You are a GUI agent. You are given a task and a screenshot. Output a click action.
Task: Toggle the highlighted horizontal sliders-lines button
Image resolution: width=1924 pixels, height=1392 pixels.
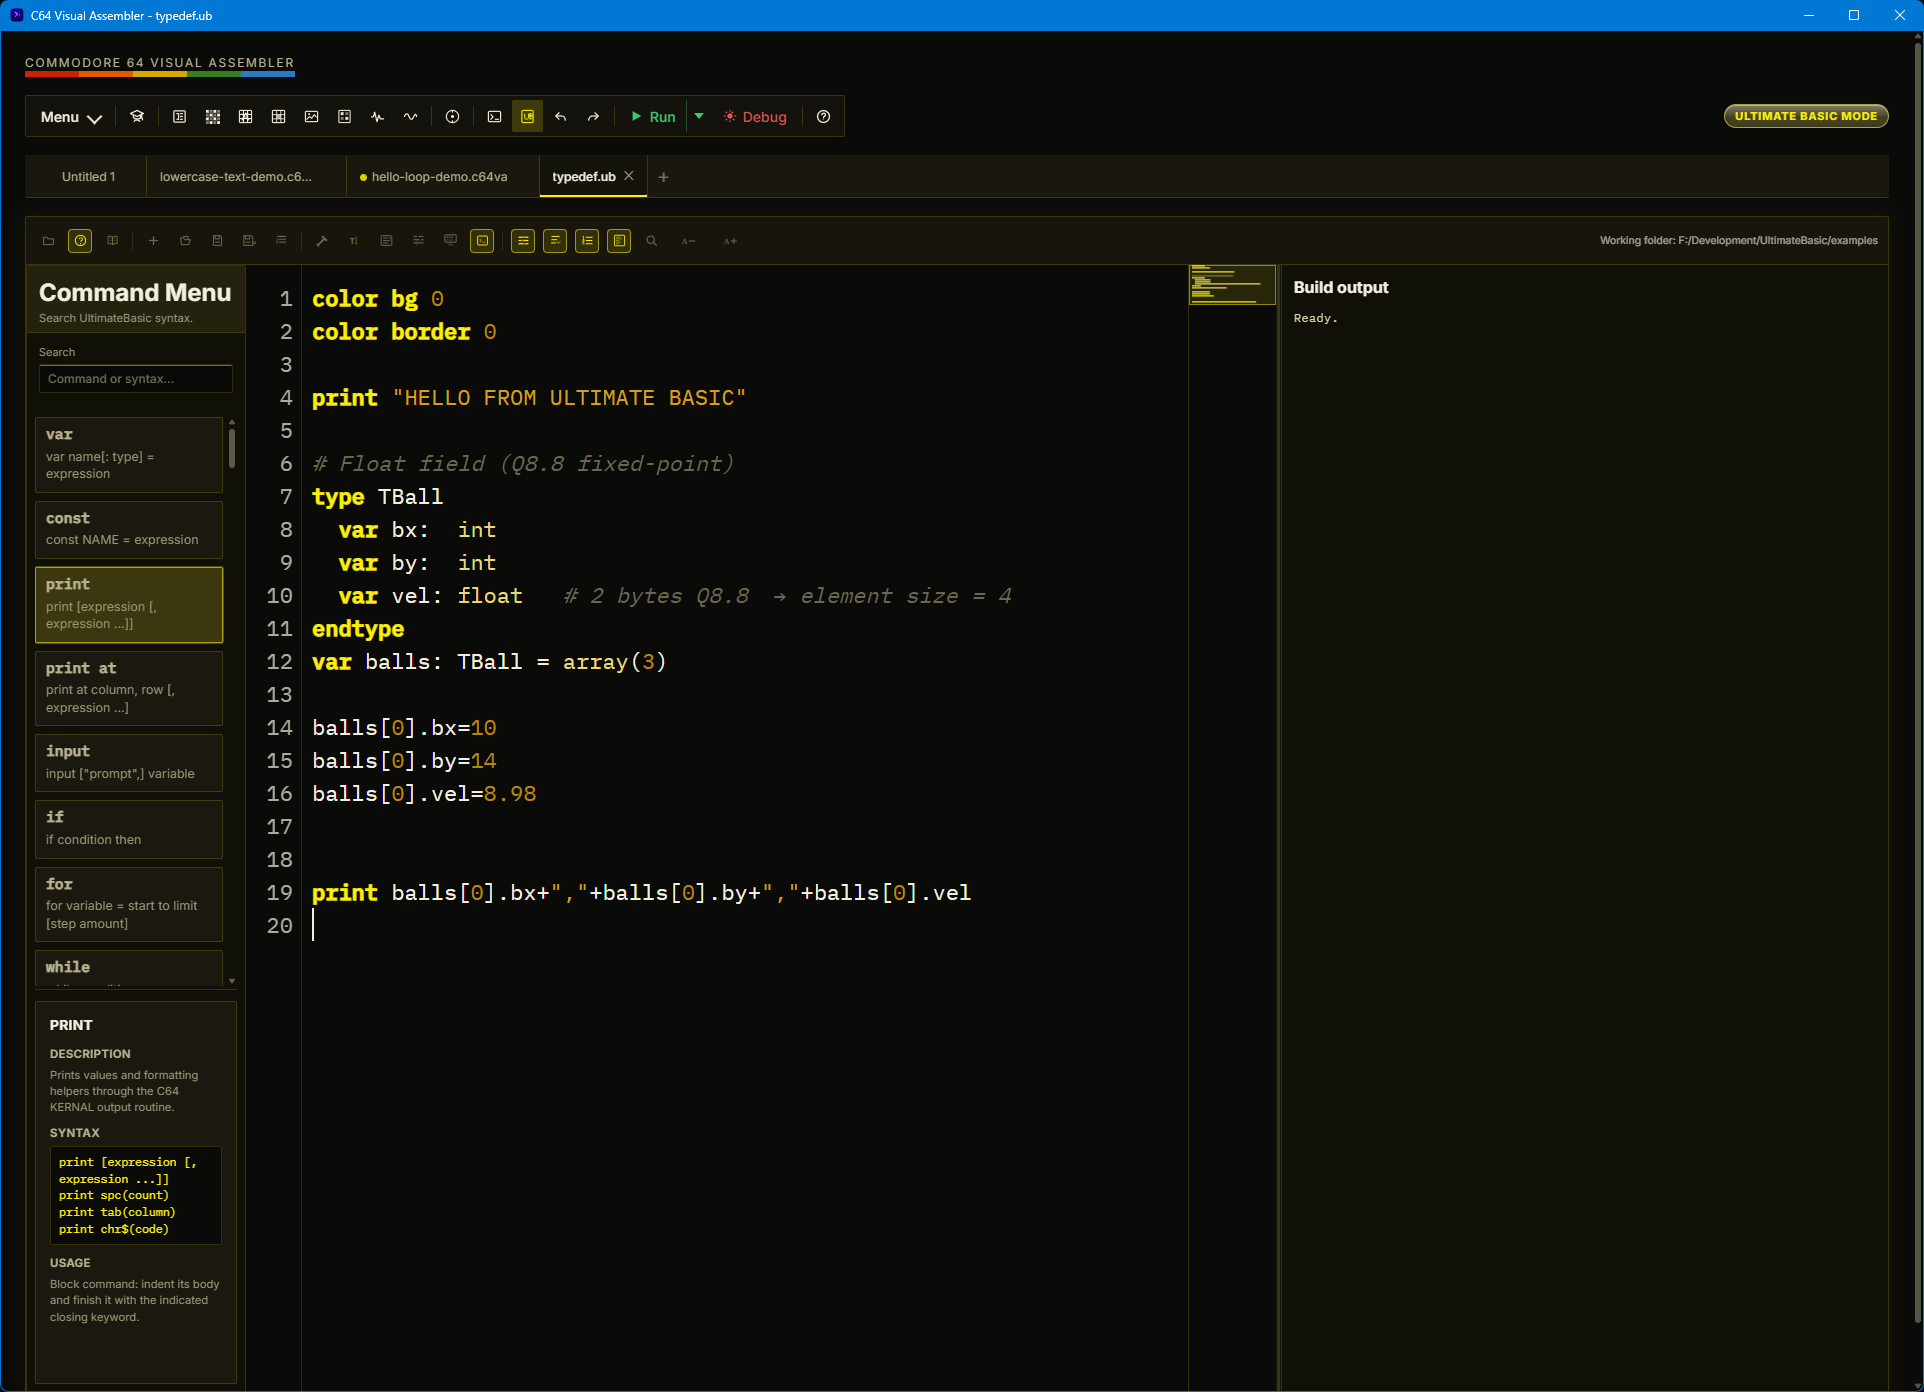[523, 241]
